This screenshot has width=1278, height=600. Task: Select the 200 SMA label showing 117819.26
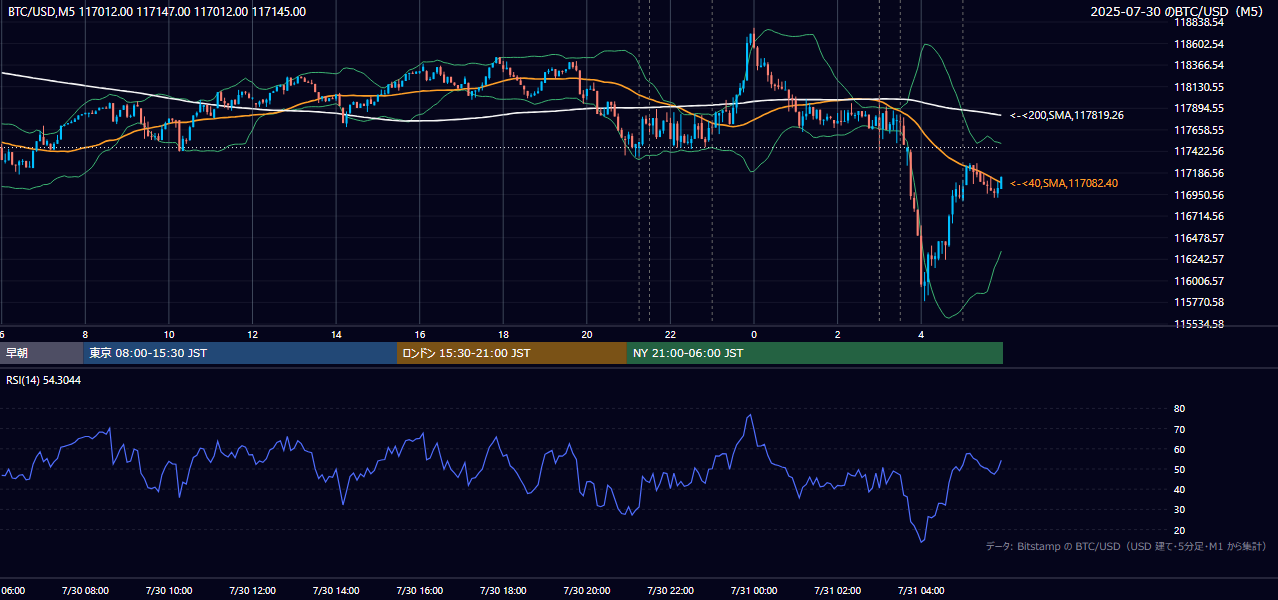tap(1067, 115)
